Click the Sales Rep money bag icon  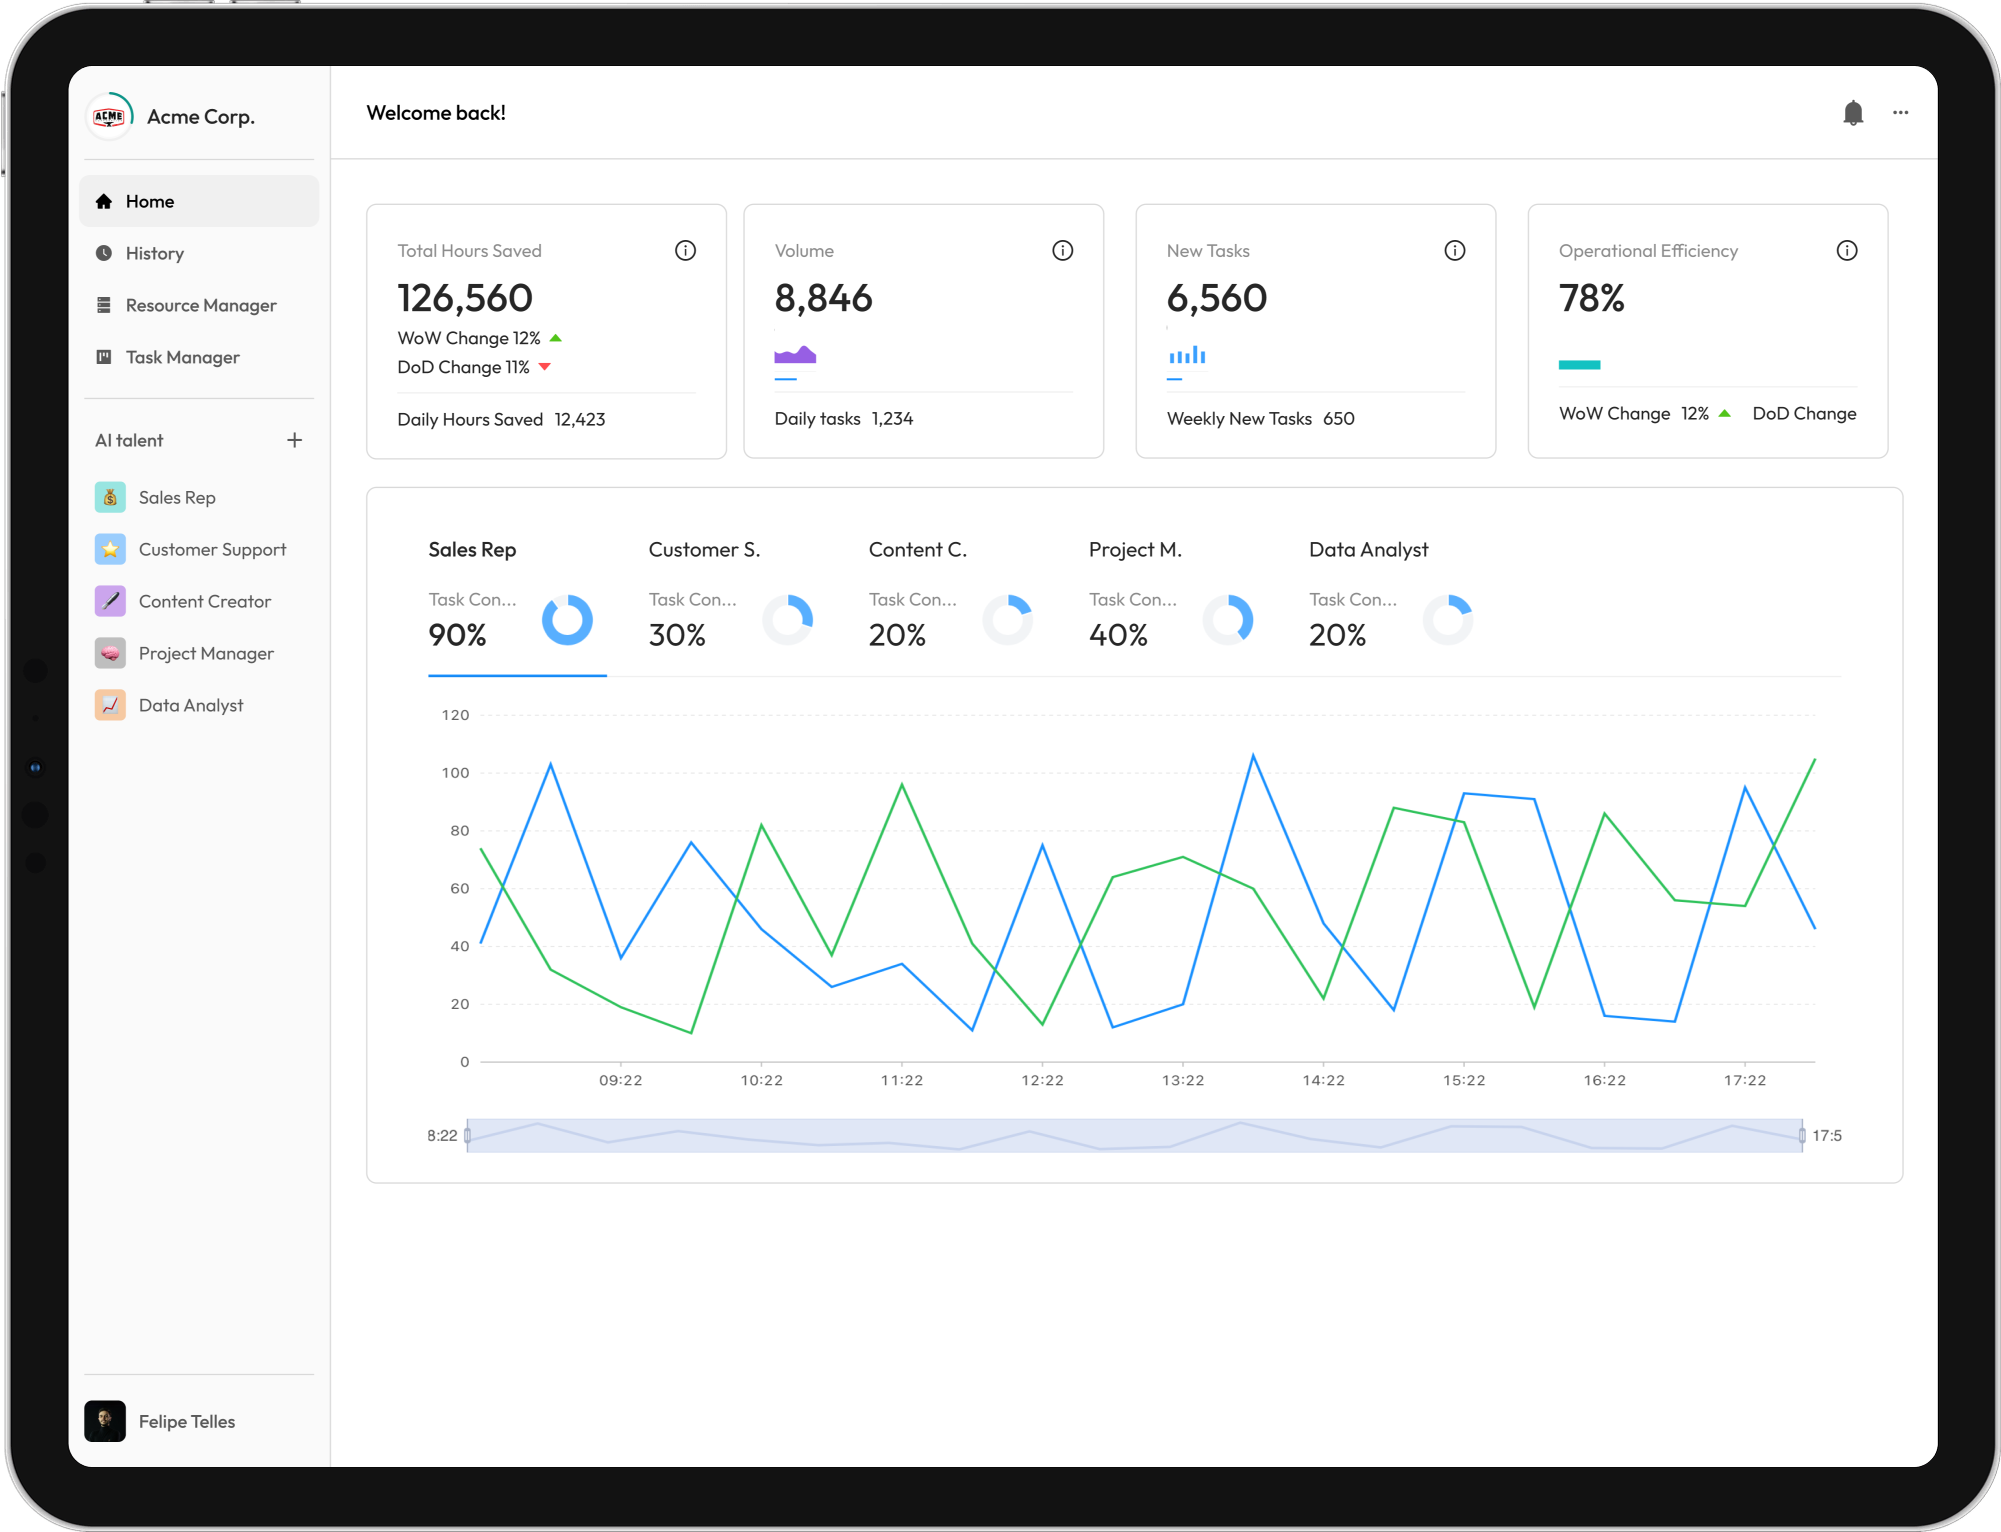[110, 497]
